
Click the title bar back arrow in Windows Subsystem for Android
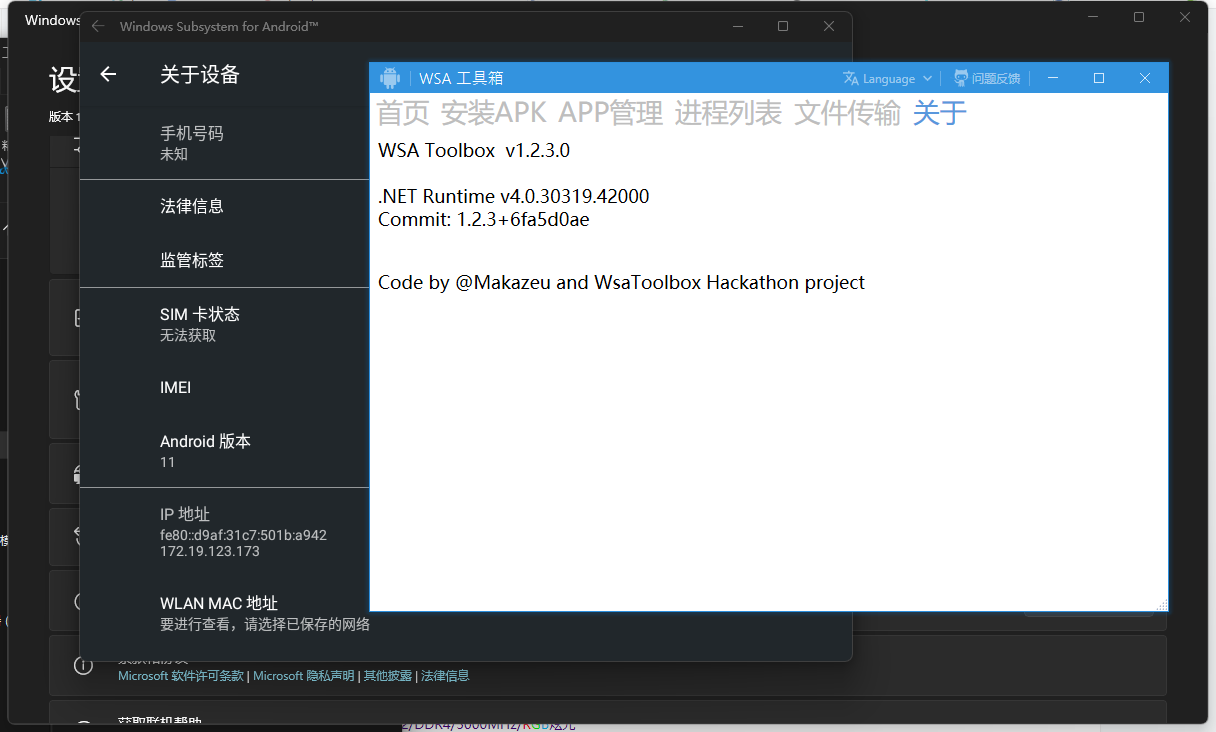click(x=98, y=26)
